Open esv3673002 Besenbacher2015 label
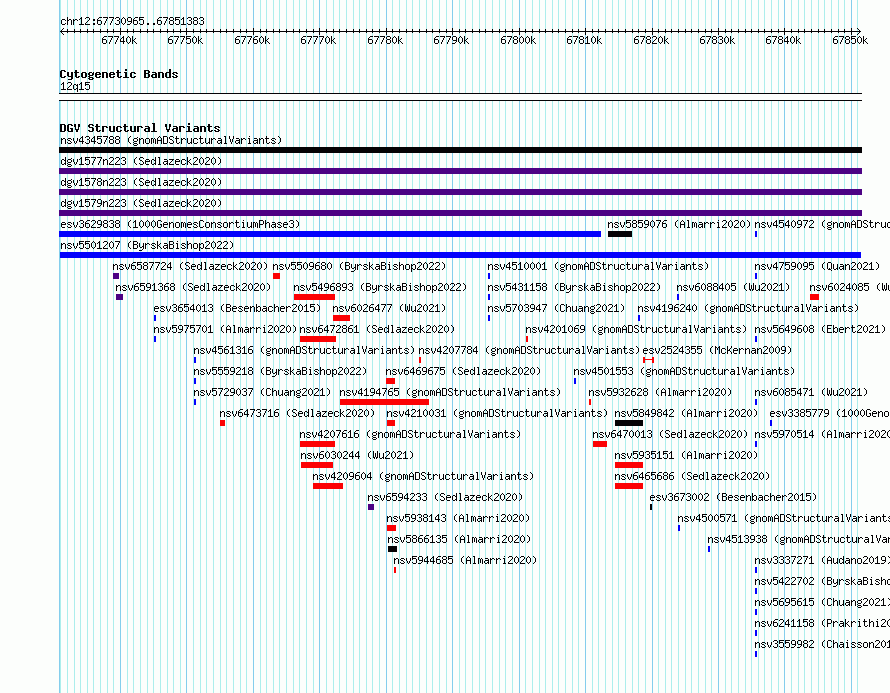Viewport: 890px width, 693px height. [x=733, y=497]
